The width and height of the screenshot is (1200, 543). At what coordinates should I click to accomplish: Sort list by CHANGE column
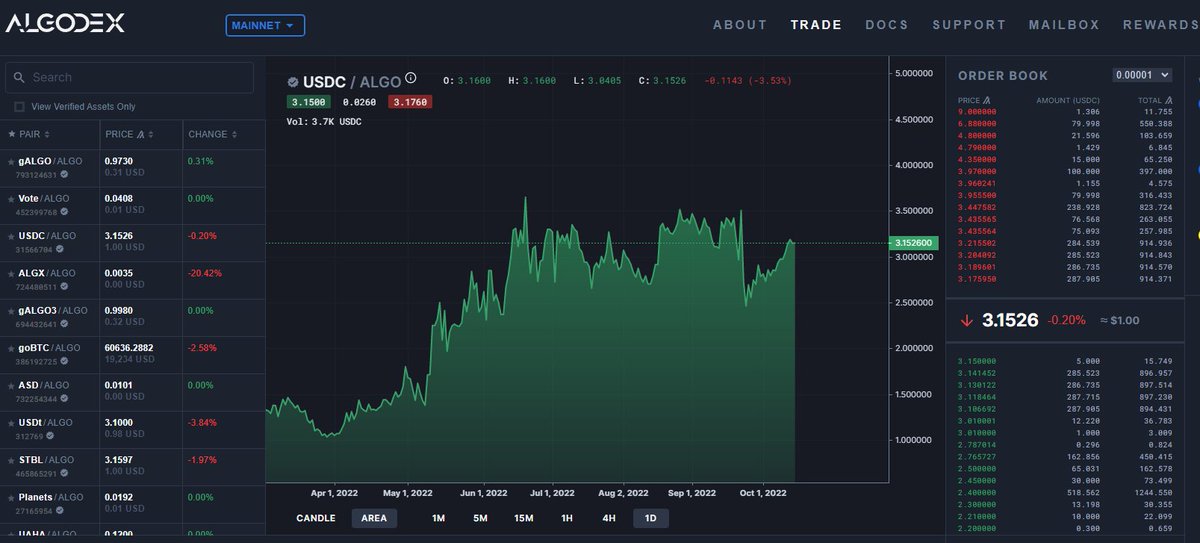212,134
